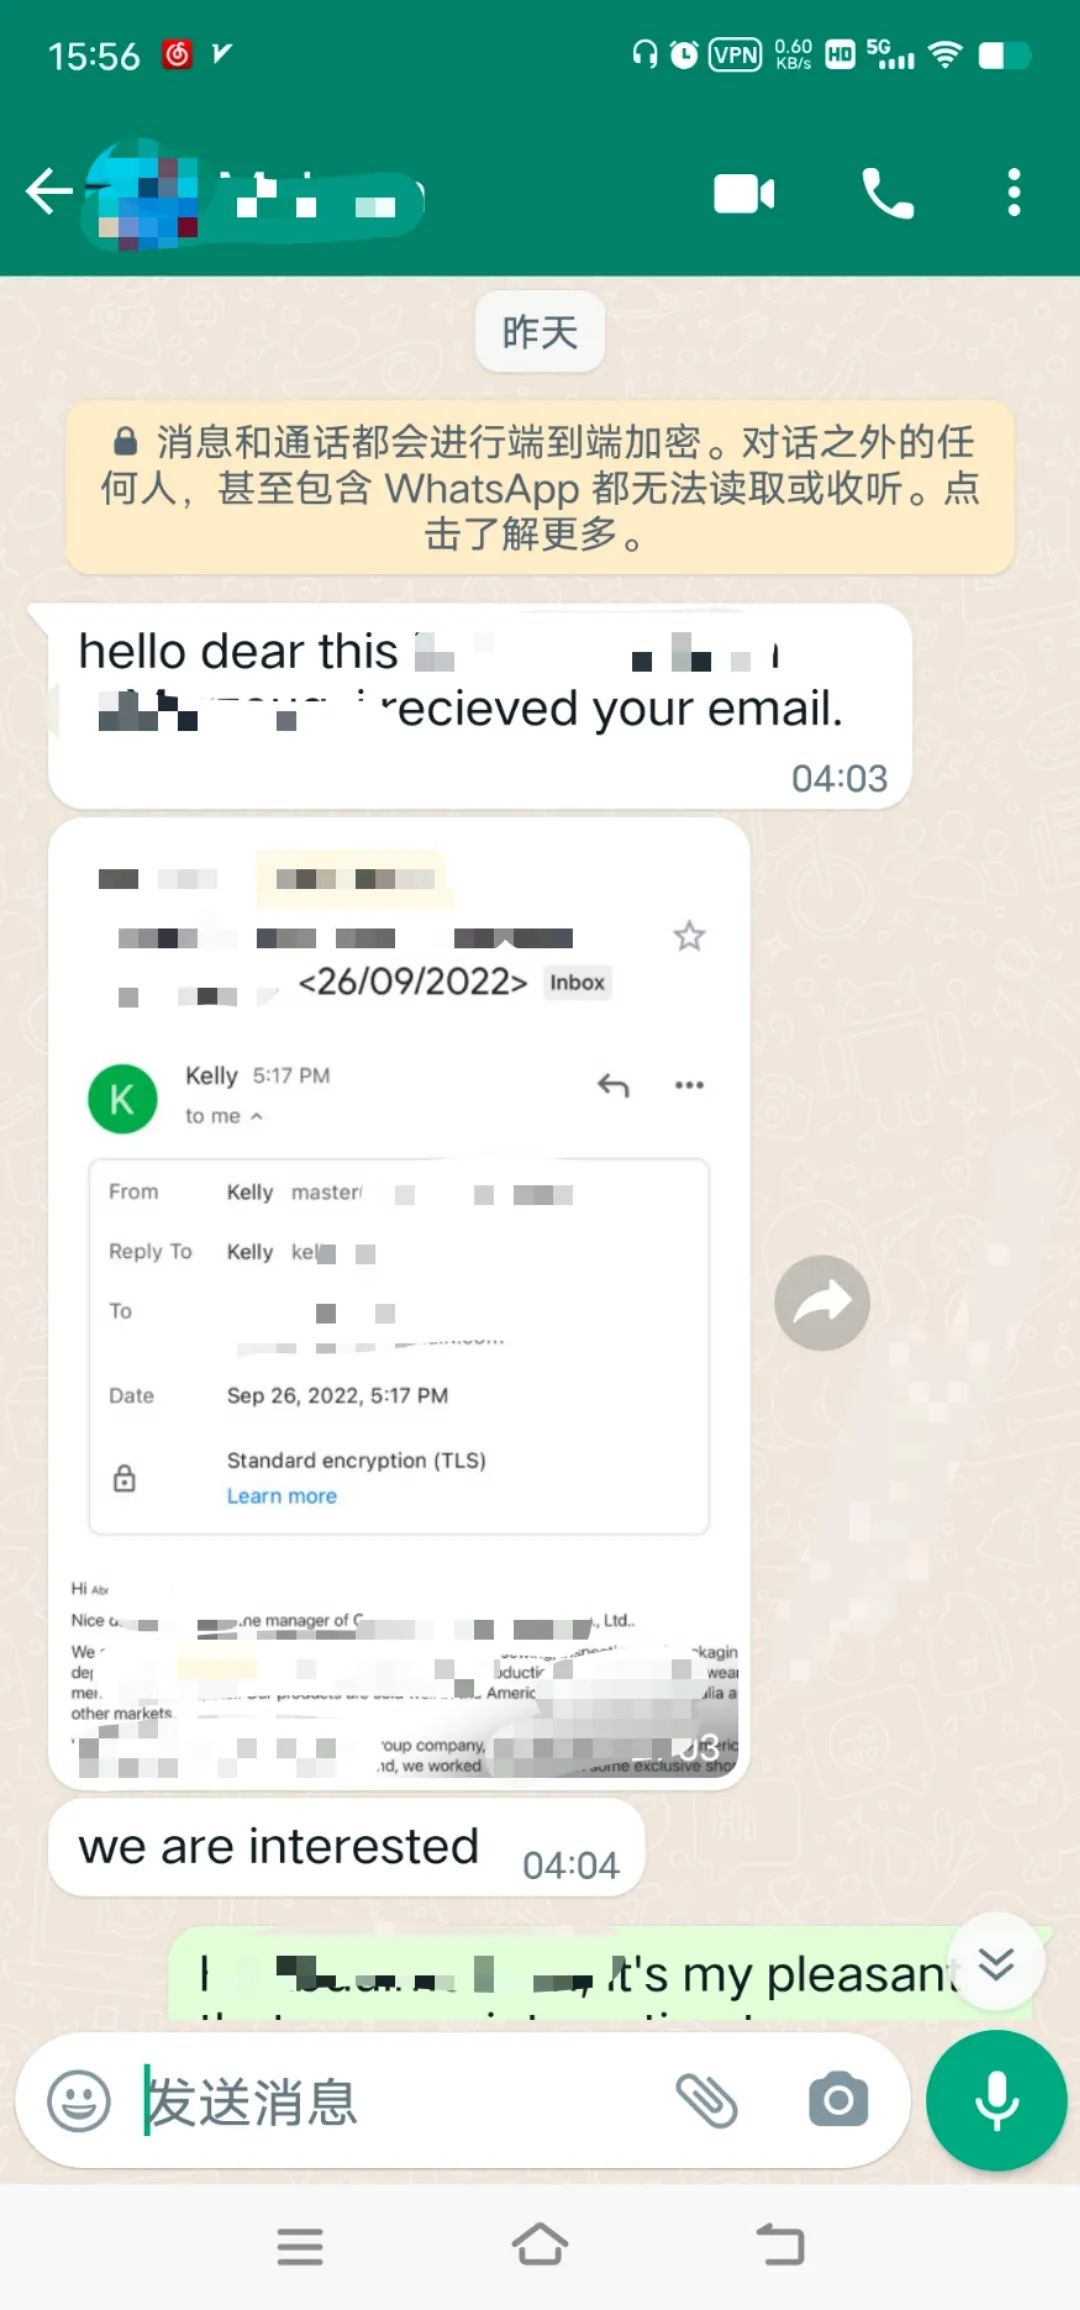This screenshot has height=2310, width=1080.
Task: Go back using the header arrow
Action: pos(48,192)
